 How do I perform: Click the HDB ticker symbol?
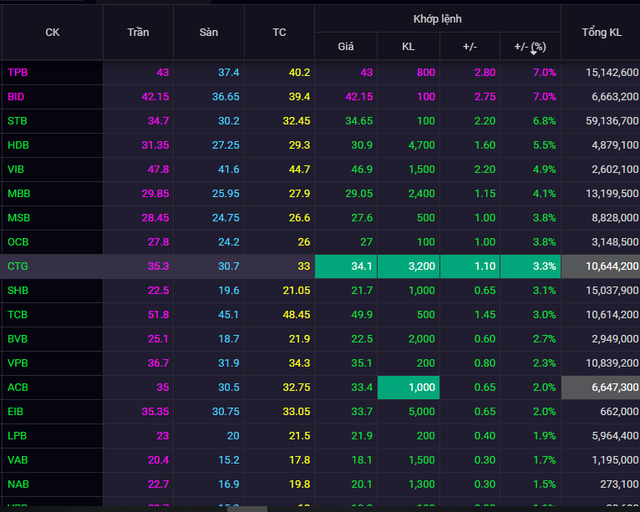[19, 145]
